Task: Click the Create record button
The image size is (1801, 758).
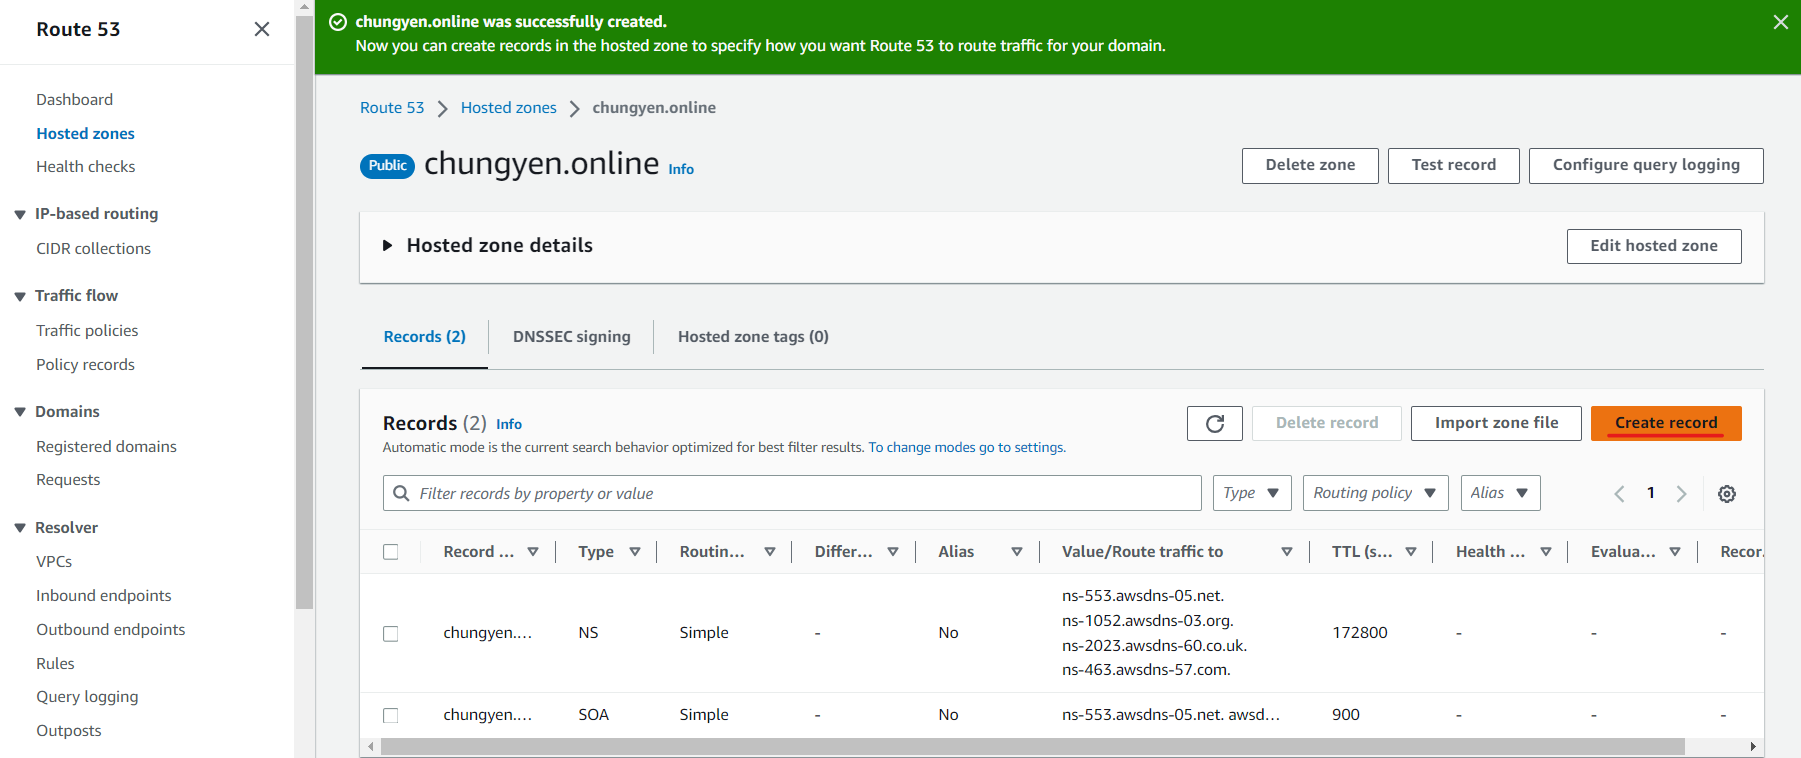Action: click(x=1666, y=423)
